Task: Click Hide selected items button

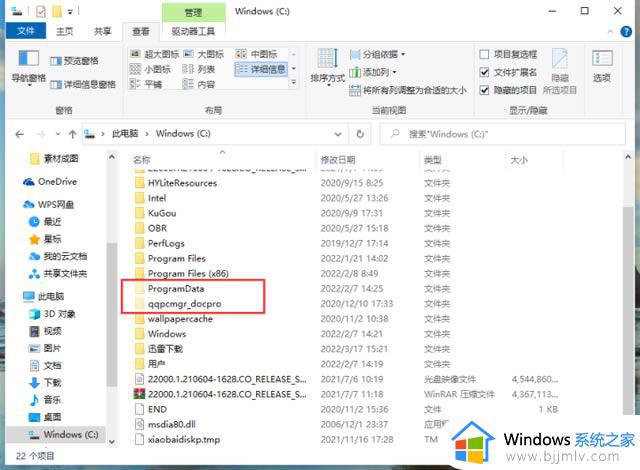Action: click(560, 71)
